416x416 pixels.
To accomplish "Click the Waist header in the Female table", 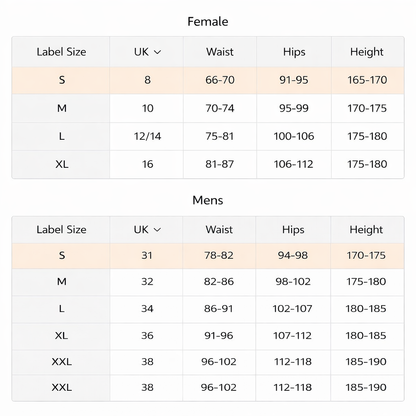I will point(220,52).
